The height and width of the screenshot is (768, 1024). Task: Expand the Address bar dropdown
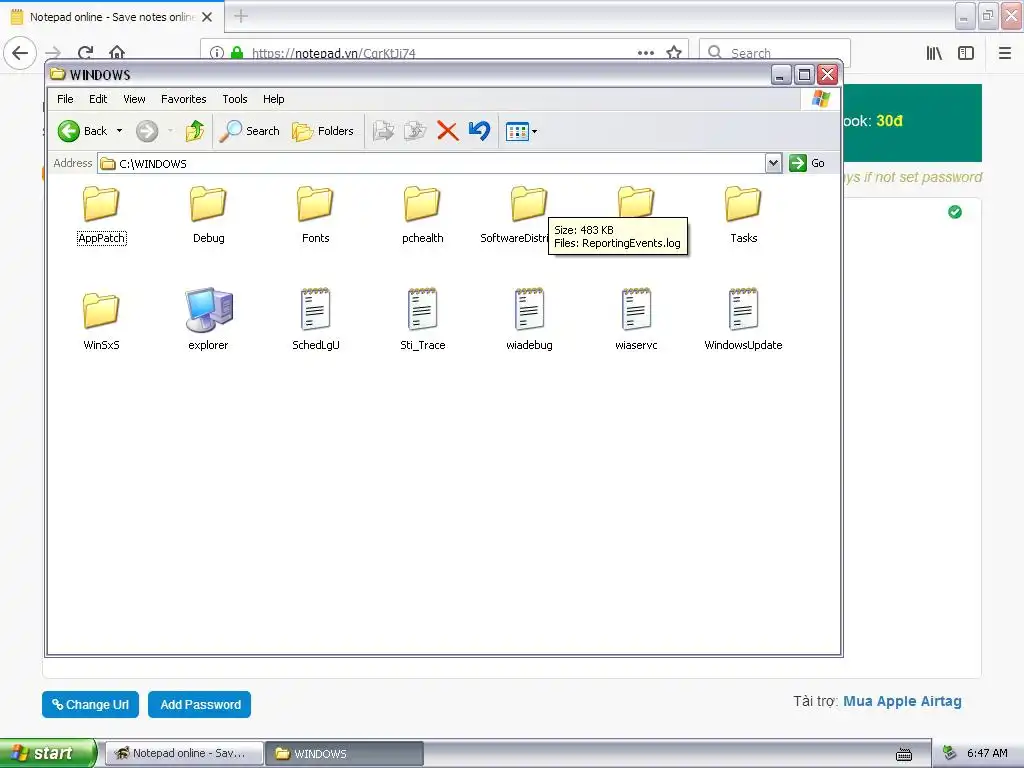pyautogui.click(x=773, y=163)
